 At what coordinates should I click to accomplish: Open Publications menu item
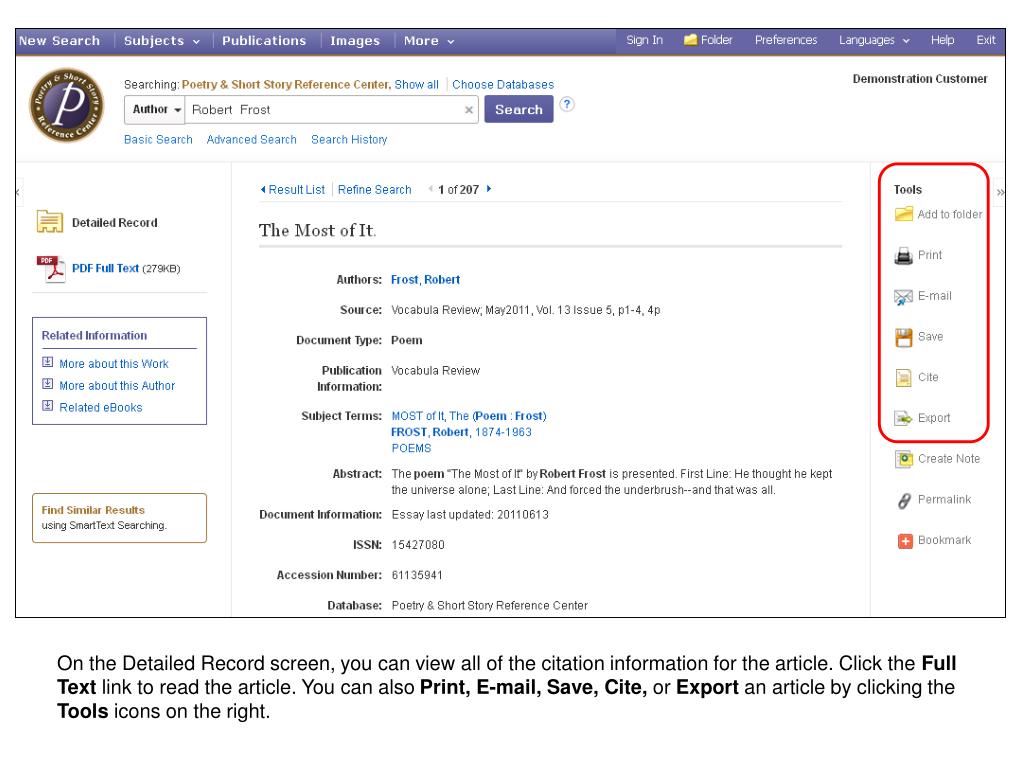(264, 40)
